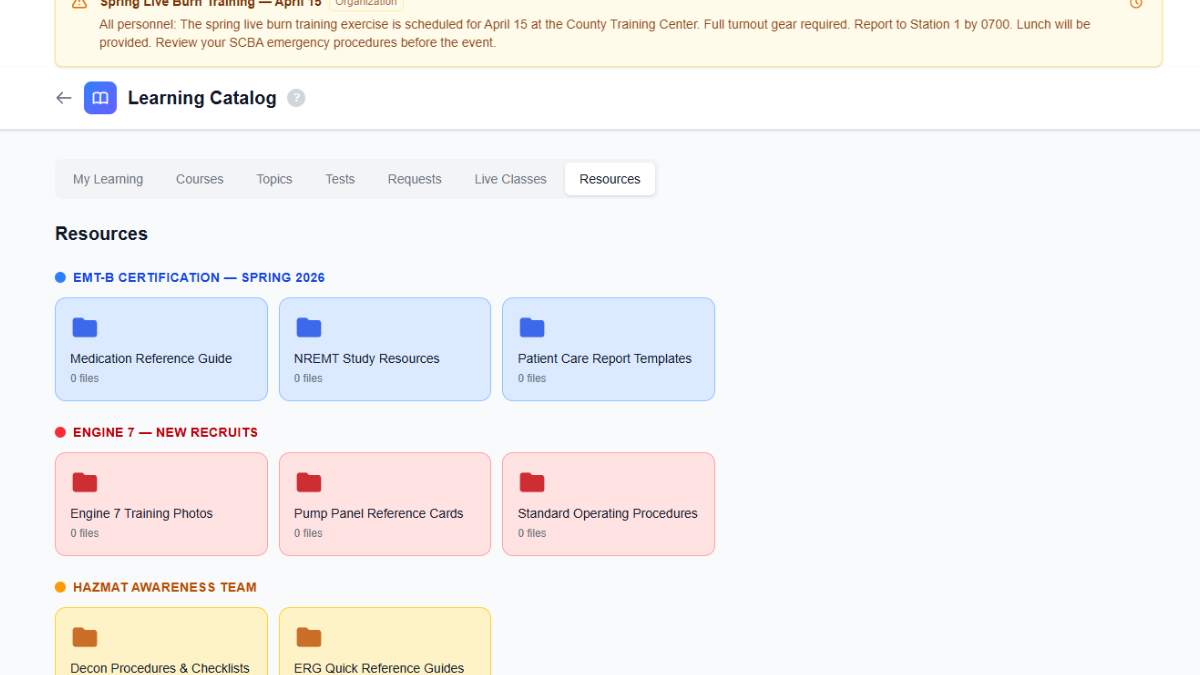Click "0 files" under Standard Operating Procedures
Viewport: 1200px width, 675px height.
coord(532,534)
